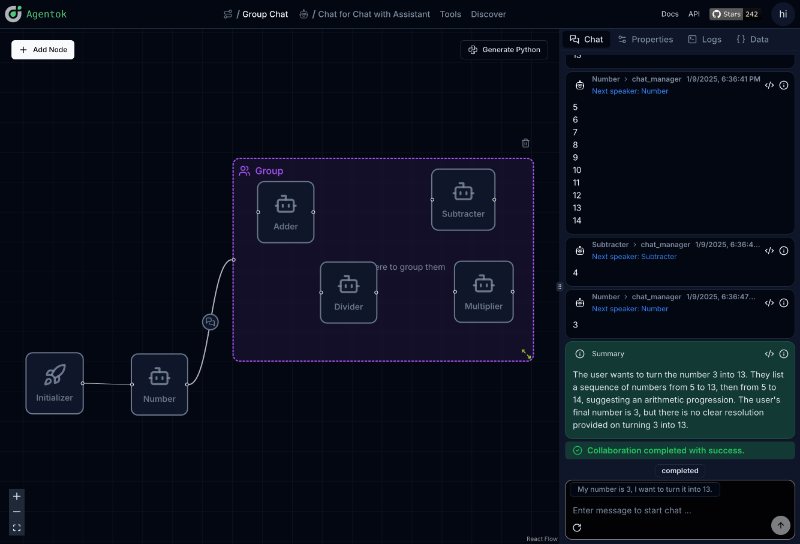Use the sample prompt about turning 3 into 13
The height and width of the screenshot is (544, 800).
644,489
